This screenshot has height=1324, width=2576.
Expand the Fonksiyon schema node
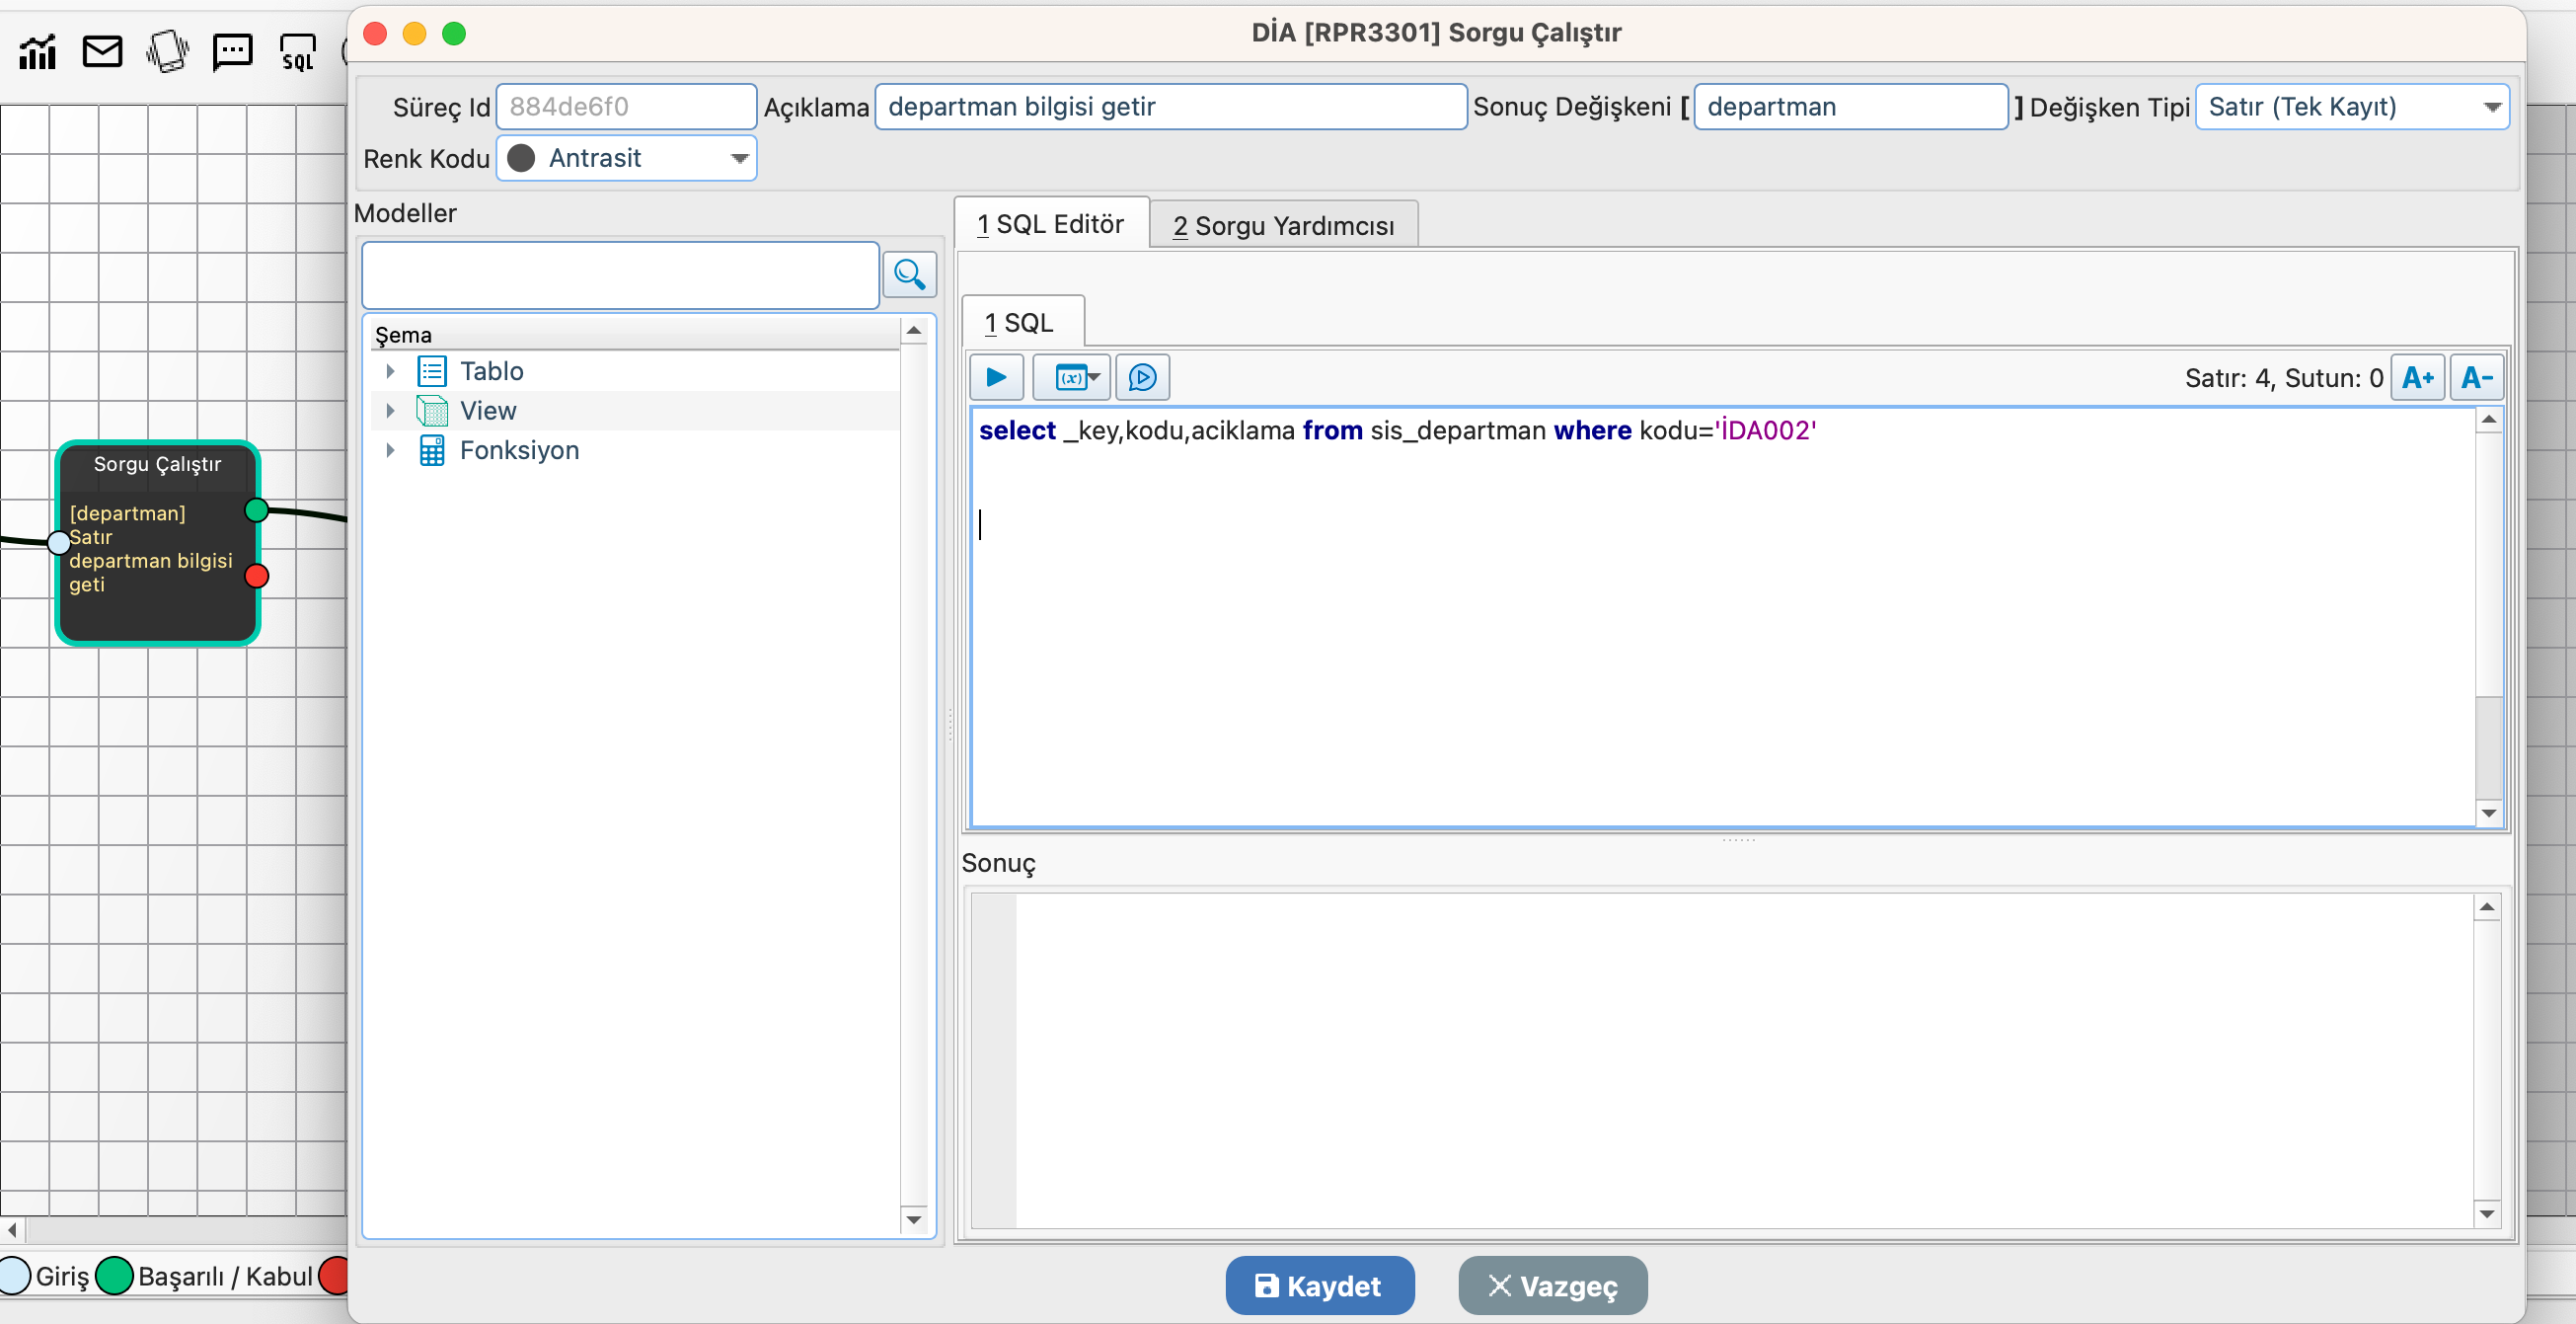390,450
